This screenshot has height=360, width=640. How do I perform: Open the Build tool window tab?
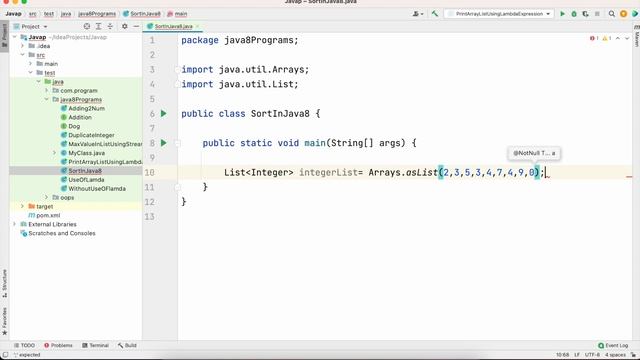127,345
